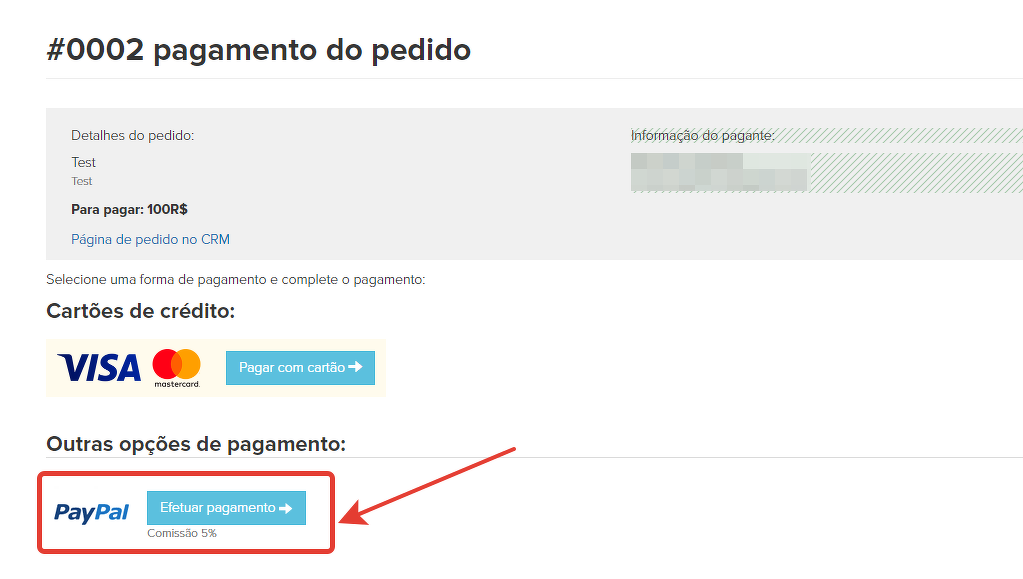Click the blurred payer information block
Image resolution: width=1023 pixels, height=579 pixels.
[x=720, y=172]
